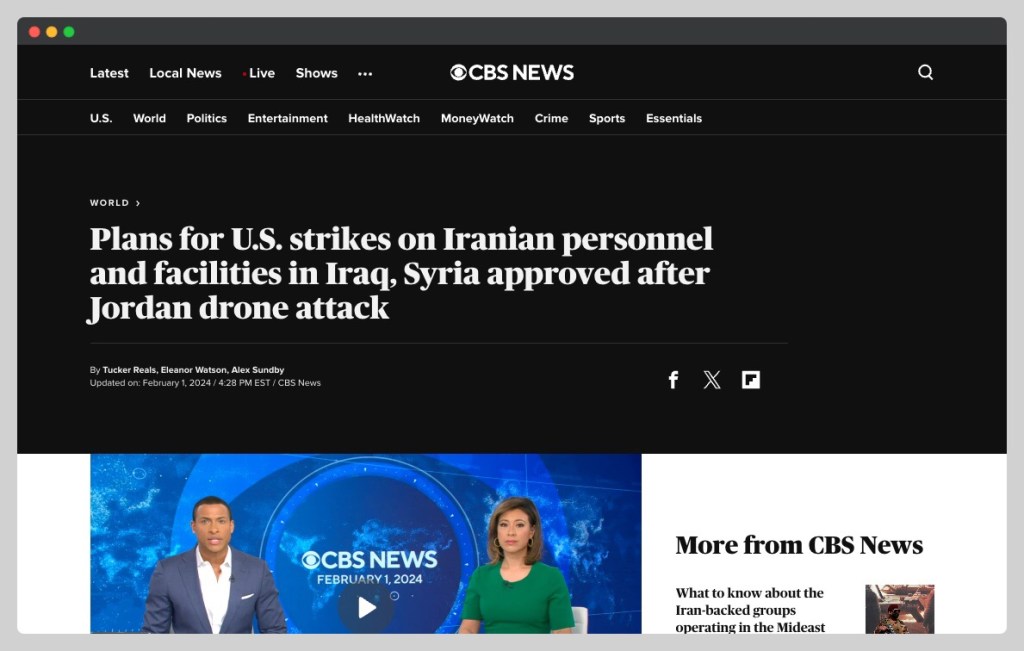Go to Live stream
This screenshot has width=1024, height=651.
tap(259, 73)
